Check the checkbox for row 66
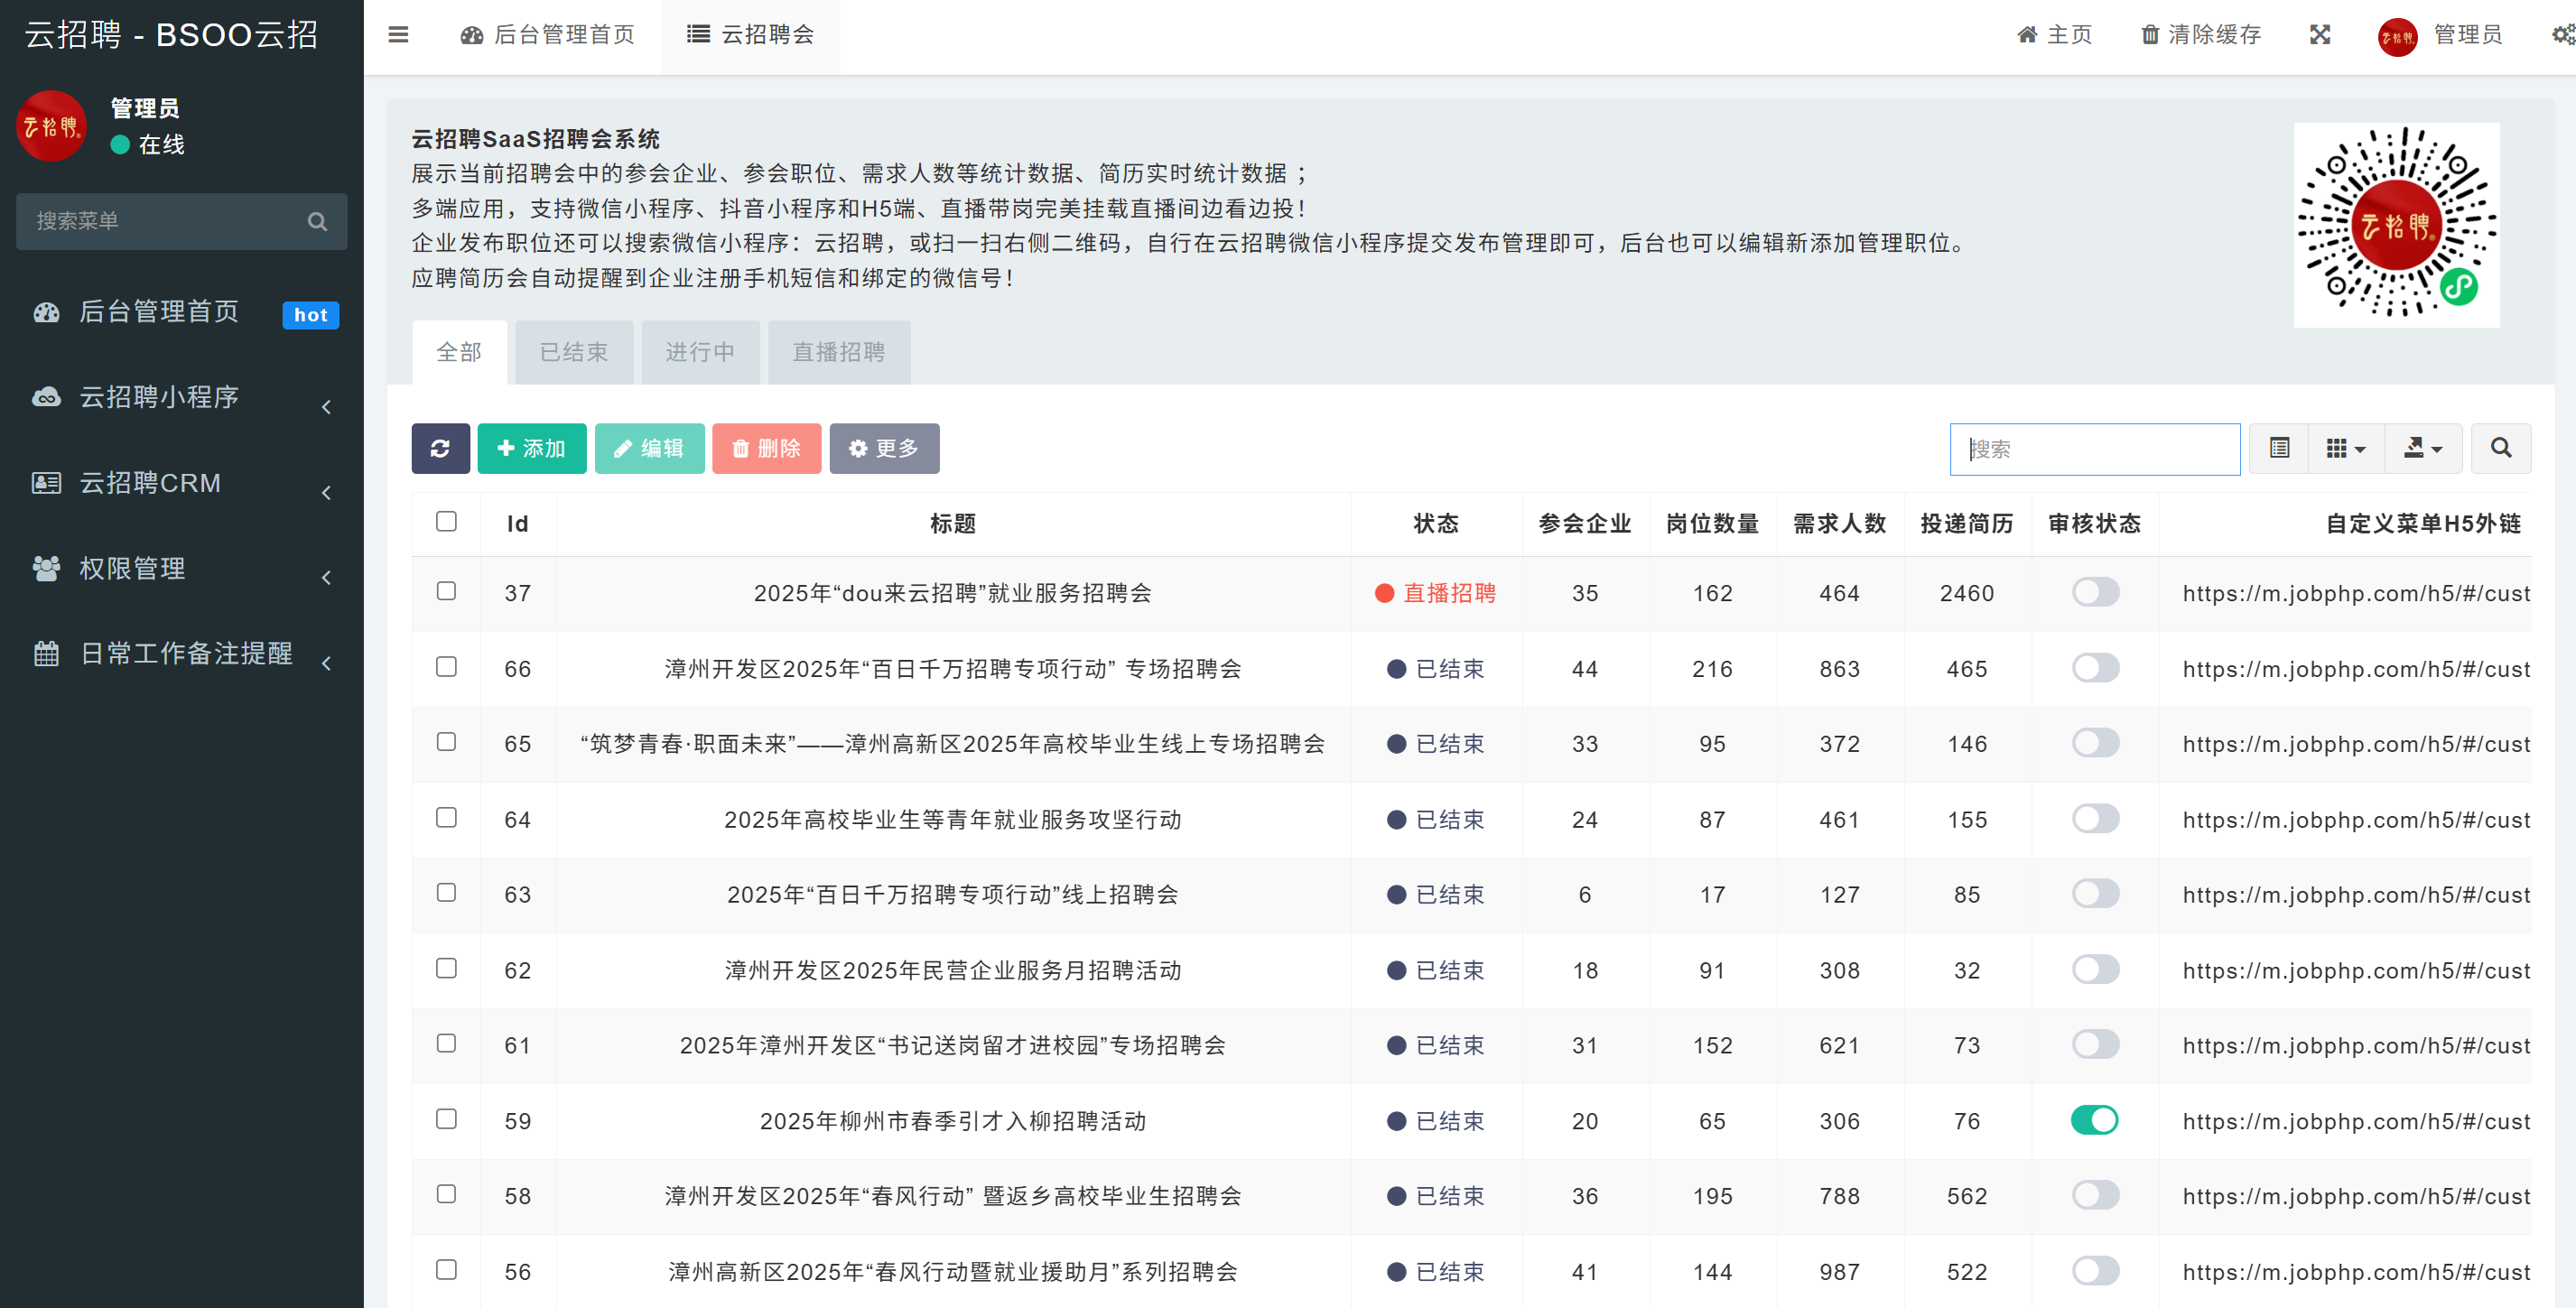Screen dimensions: 2576x1308 coord(446,667)
